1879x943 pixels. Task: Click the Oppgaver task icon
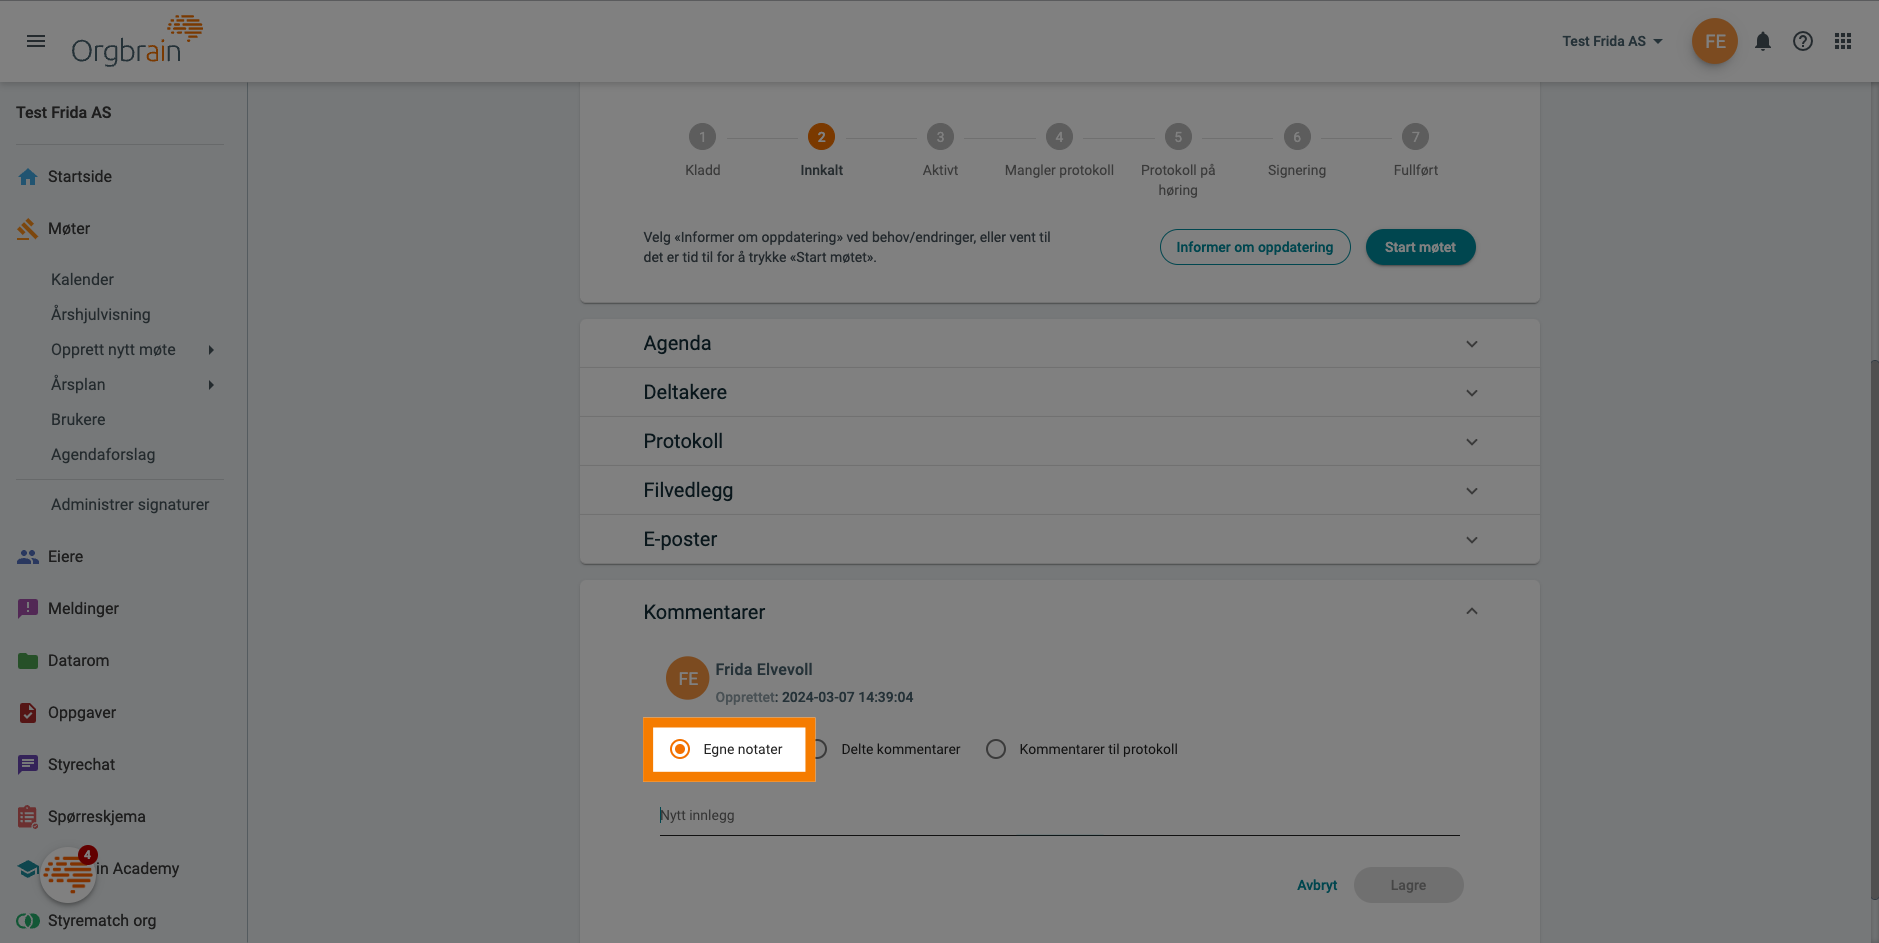[28, 713]
